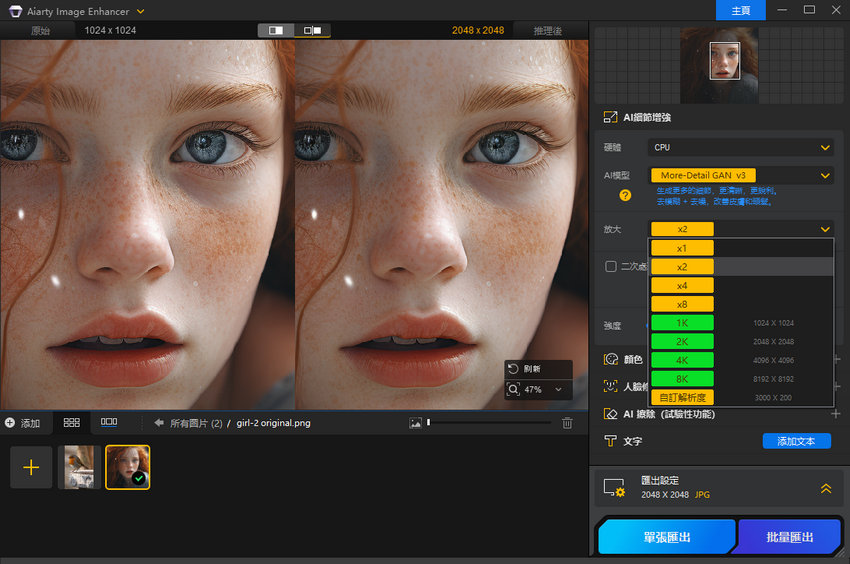Choose the x8 upscale option

coord(740,304)
